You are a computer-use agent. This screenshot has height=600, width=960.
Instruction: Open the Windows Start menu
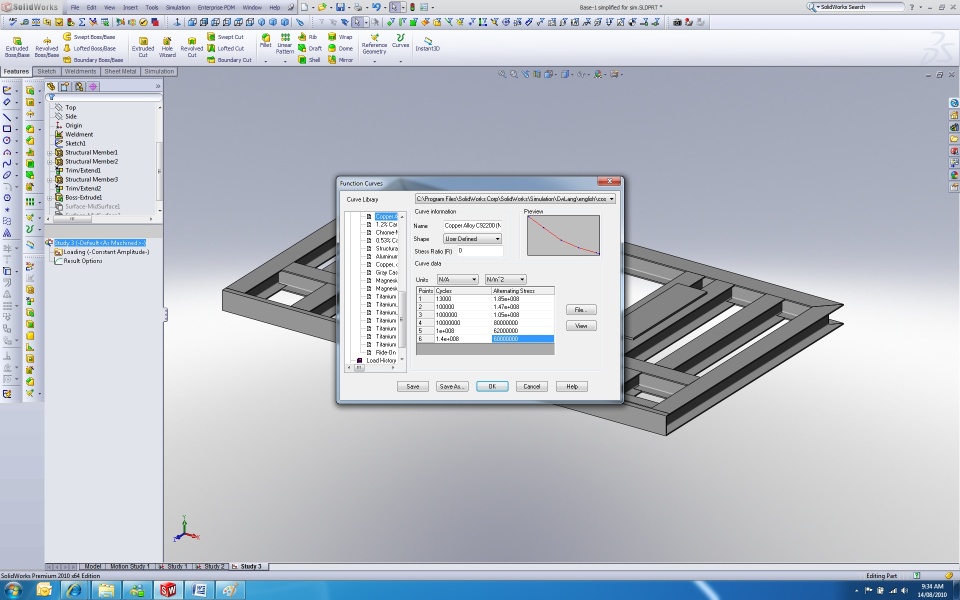pos(13,590)
